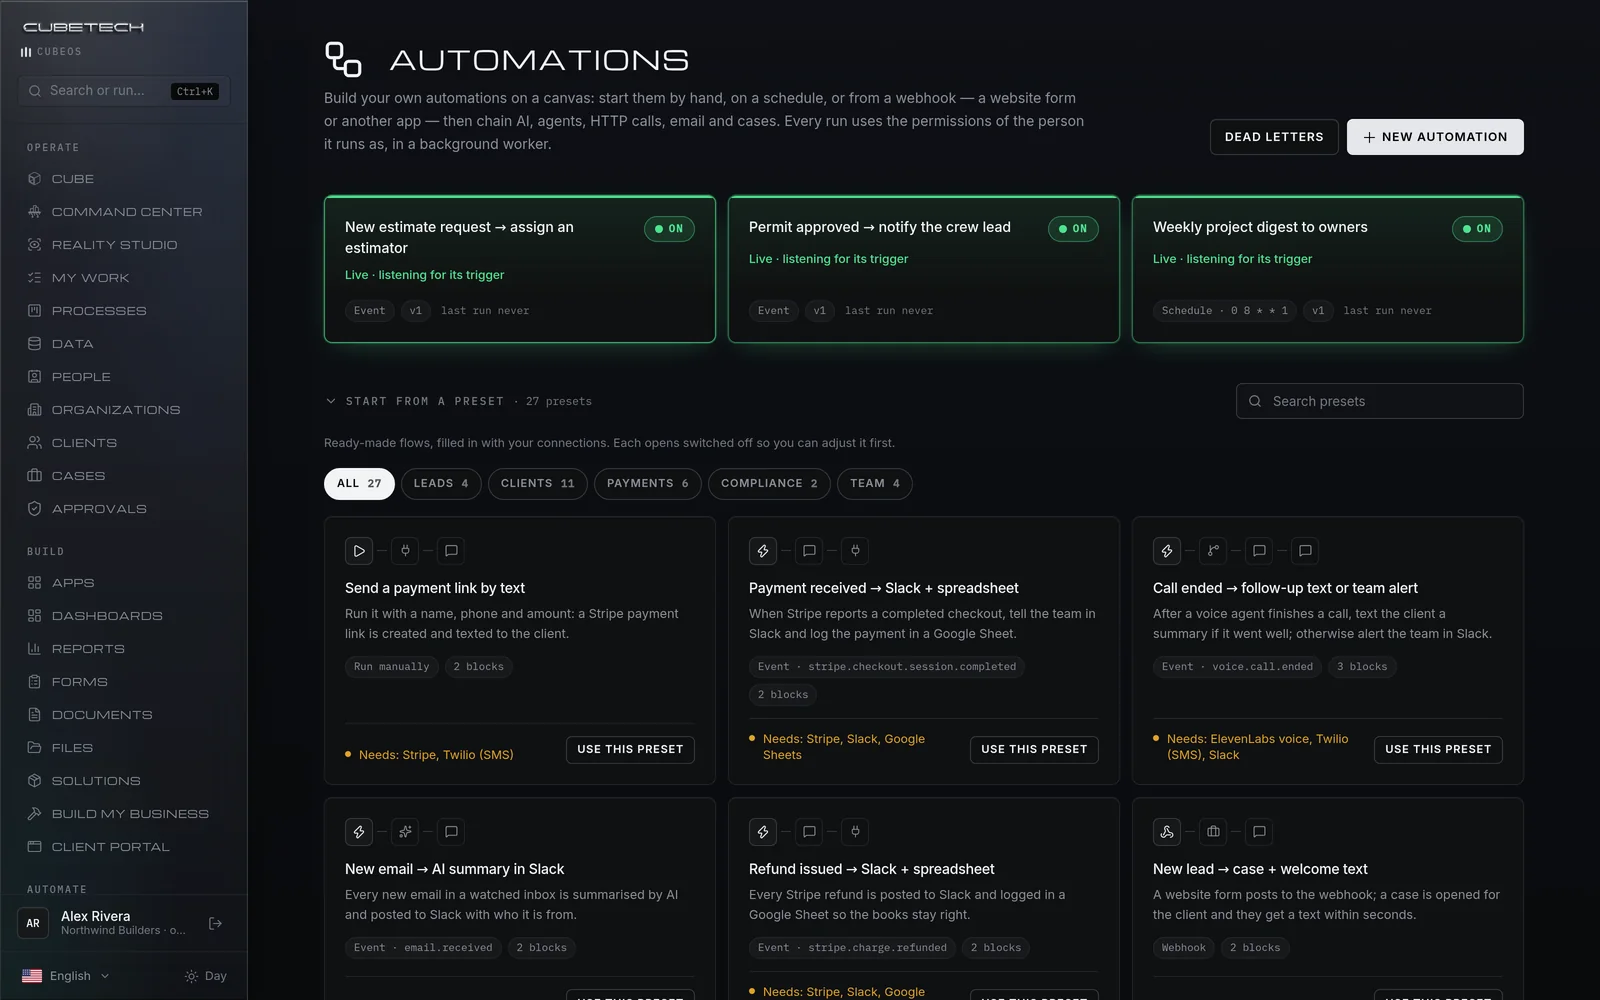
Task: Collapse the Start From a Preset section
Action: tap(331, 401)
